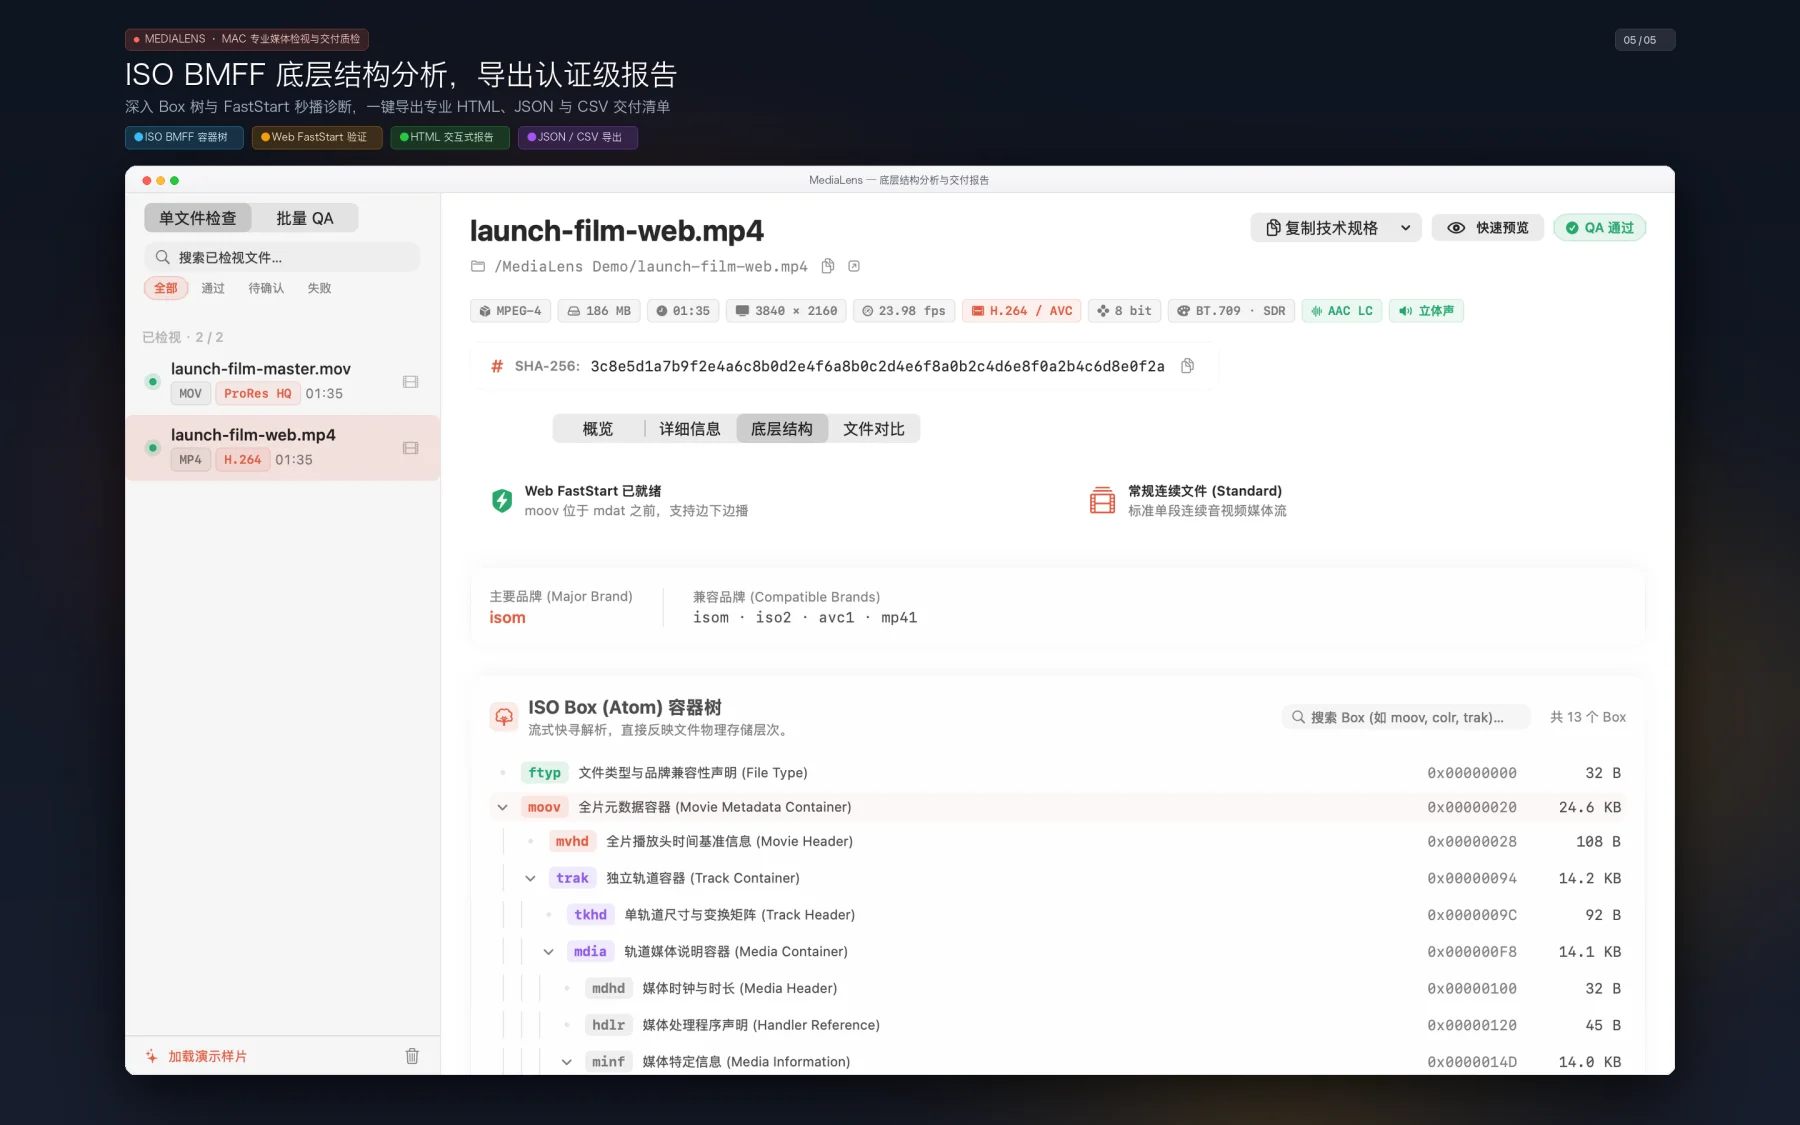This screenshot has width=1800, height=1125.
Task: Select the ftyp file type row
Action: 1058,773
